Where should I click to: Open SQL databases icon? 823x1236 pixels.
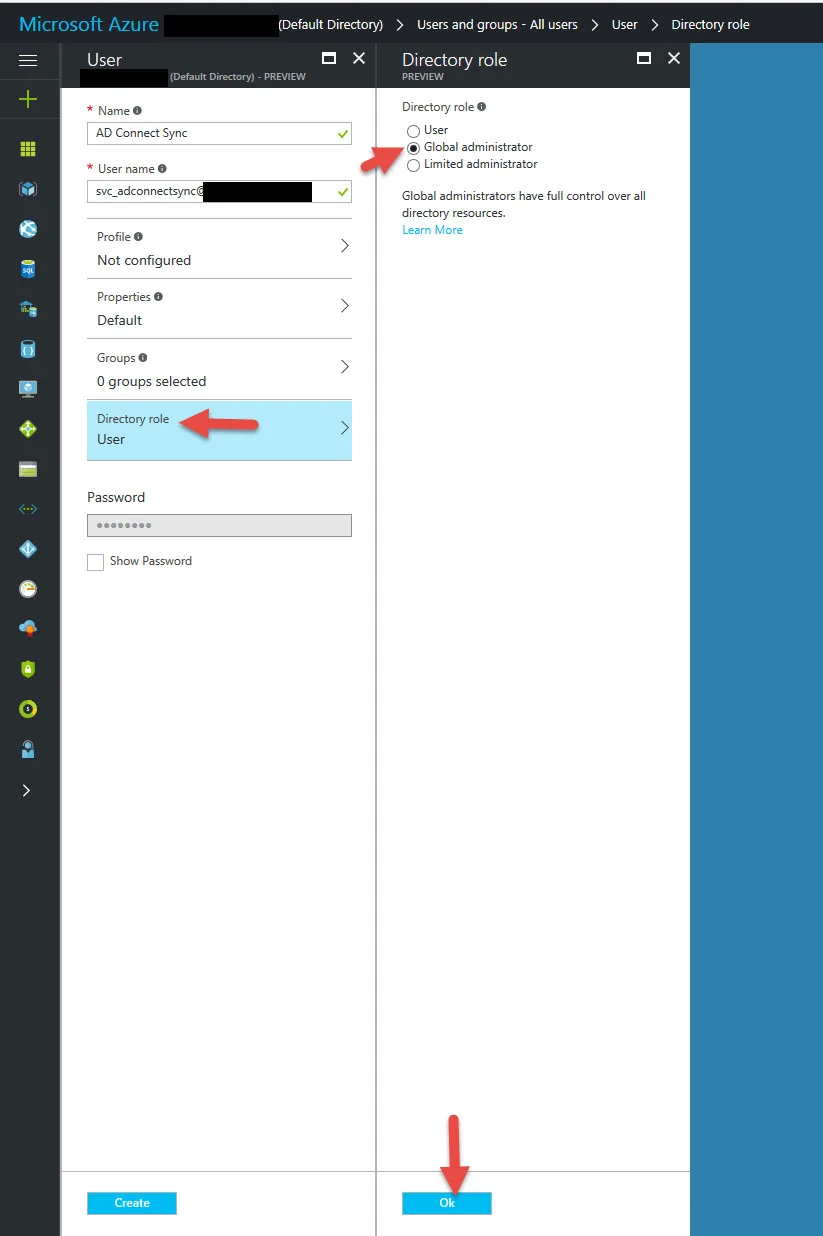tap(28, 269)
